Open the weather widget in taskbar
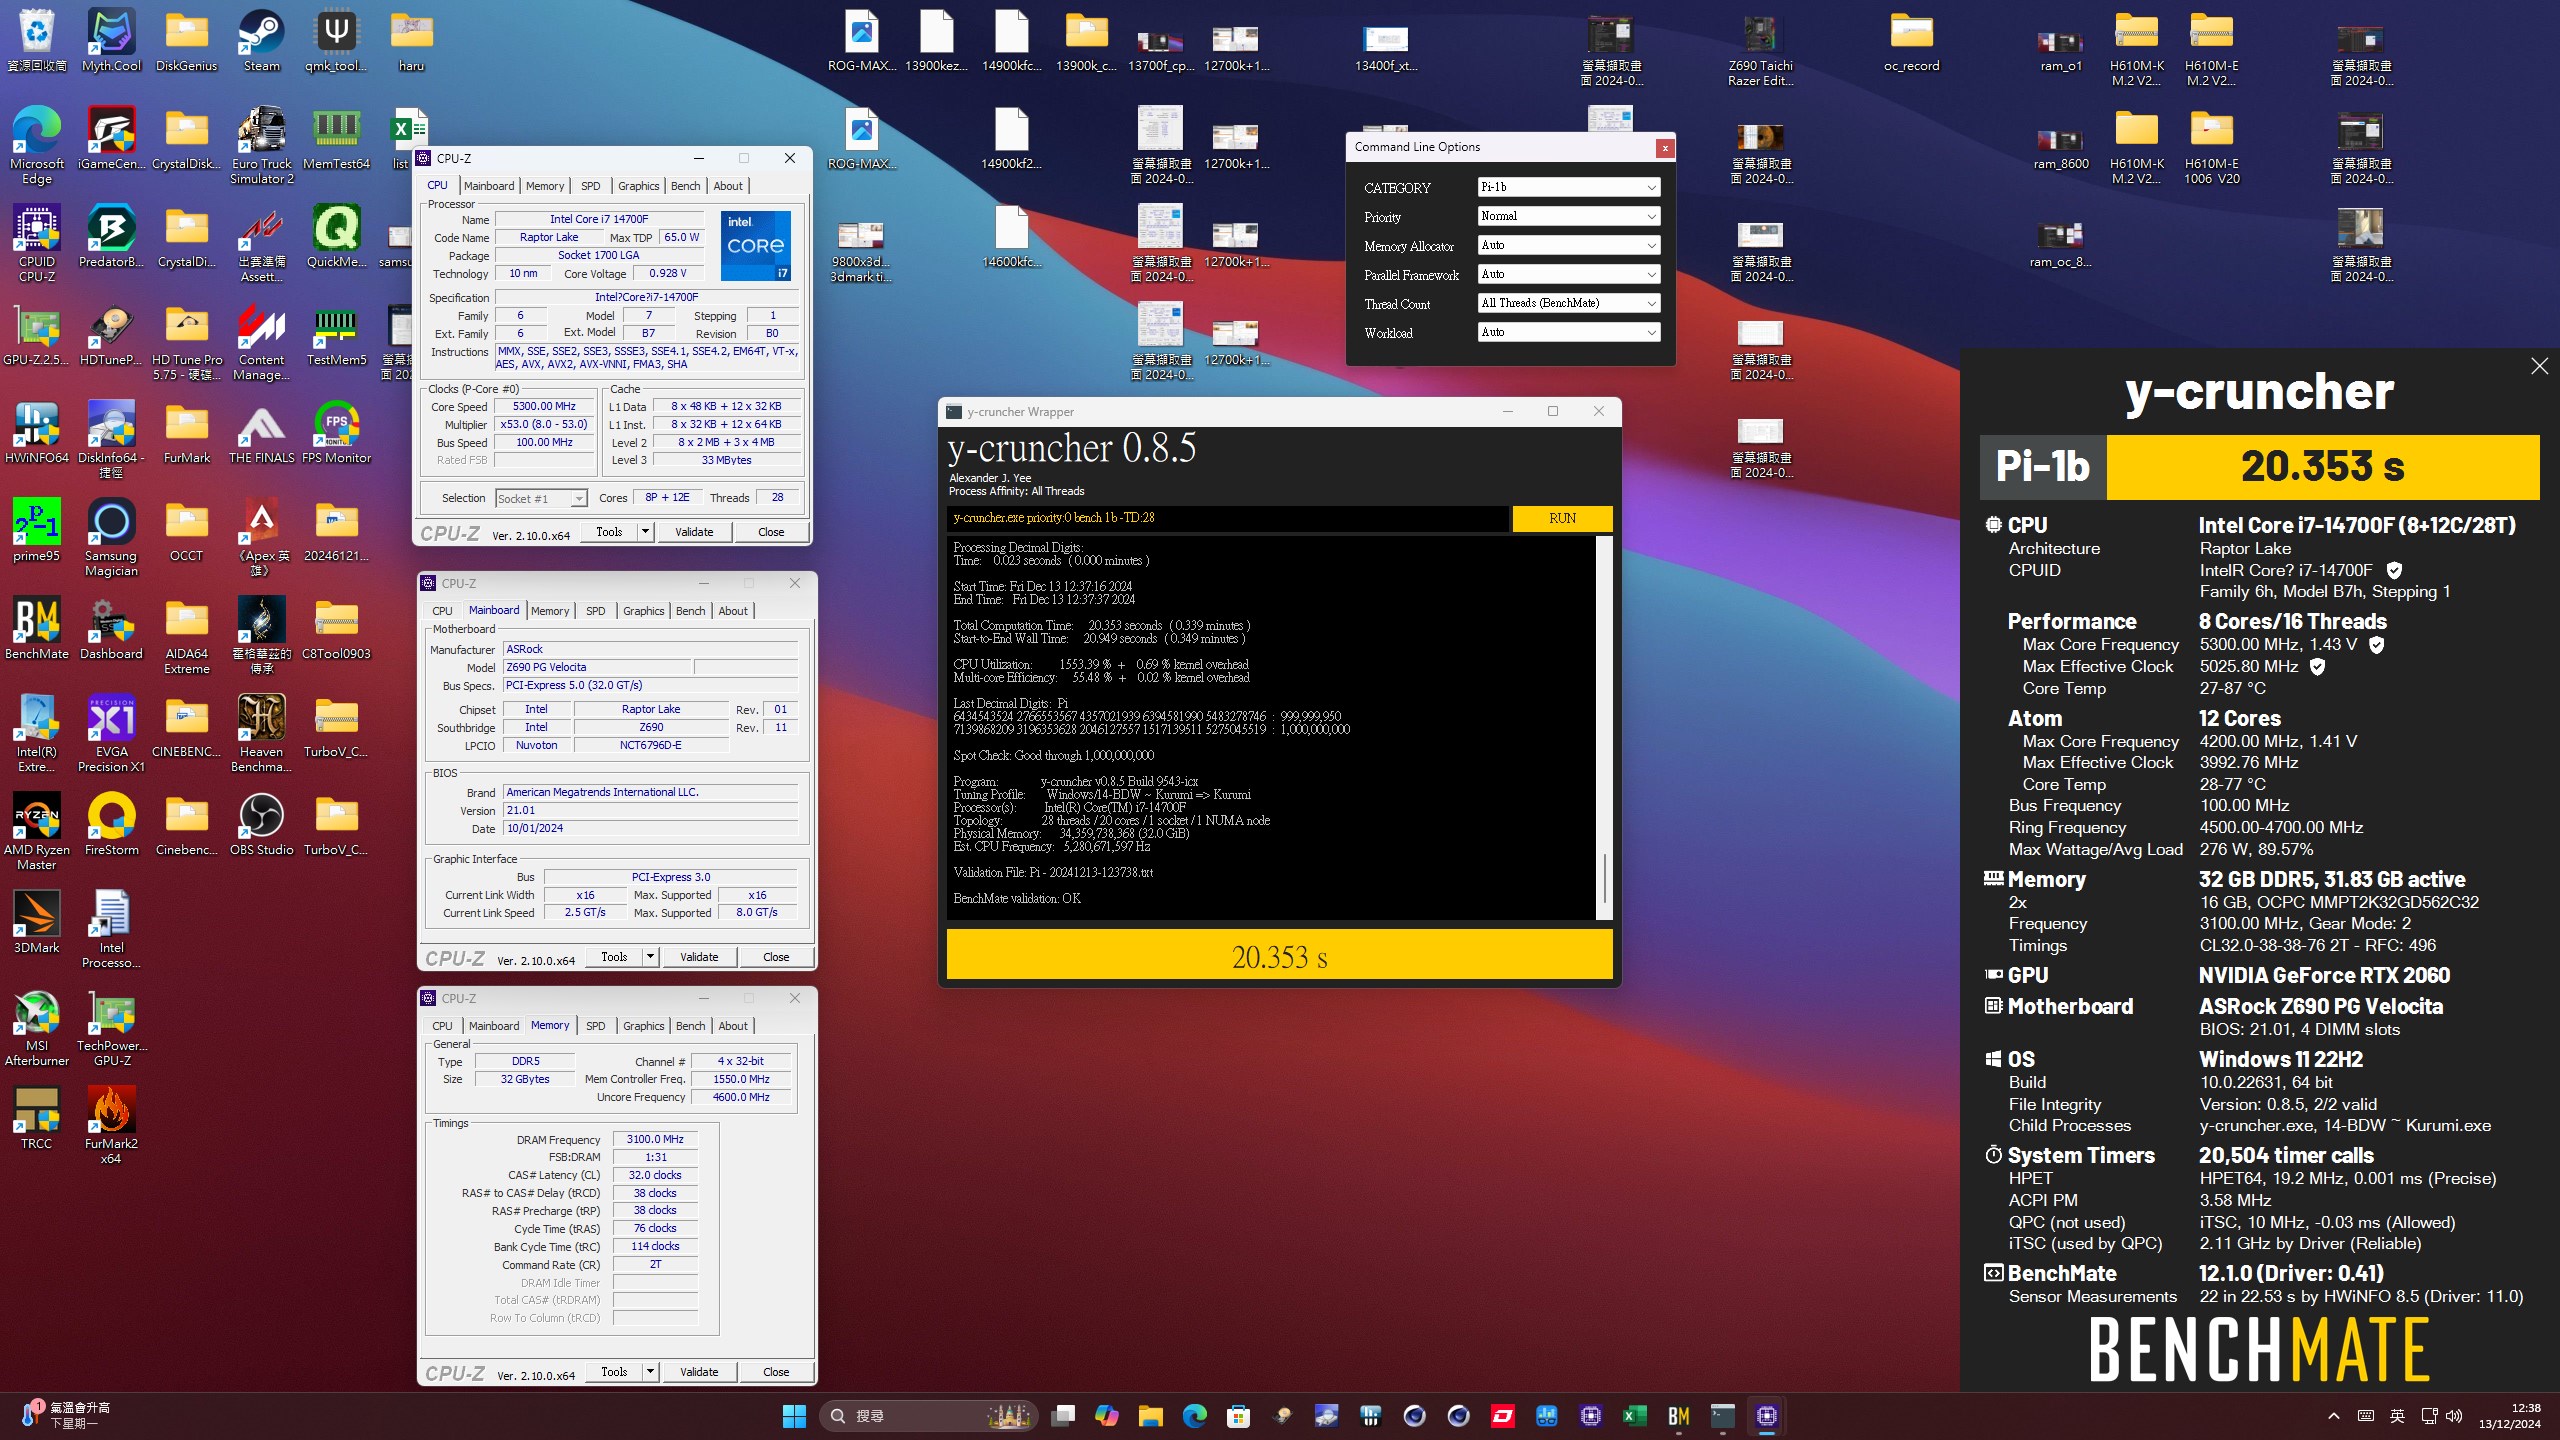 click(x=65, y=1415)
